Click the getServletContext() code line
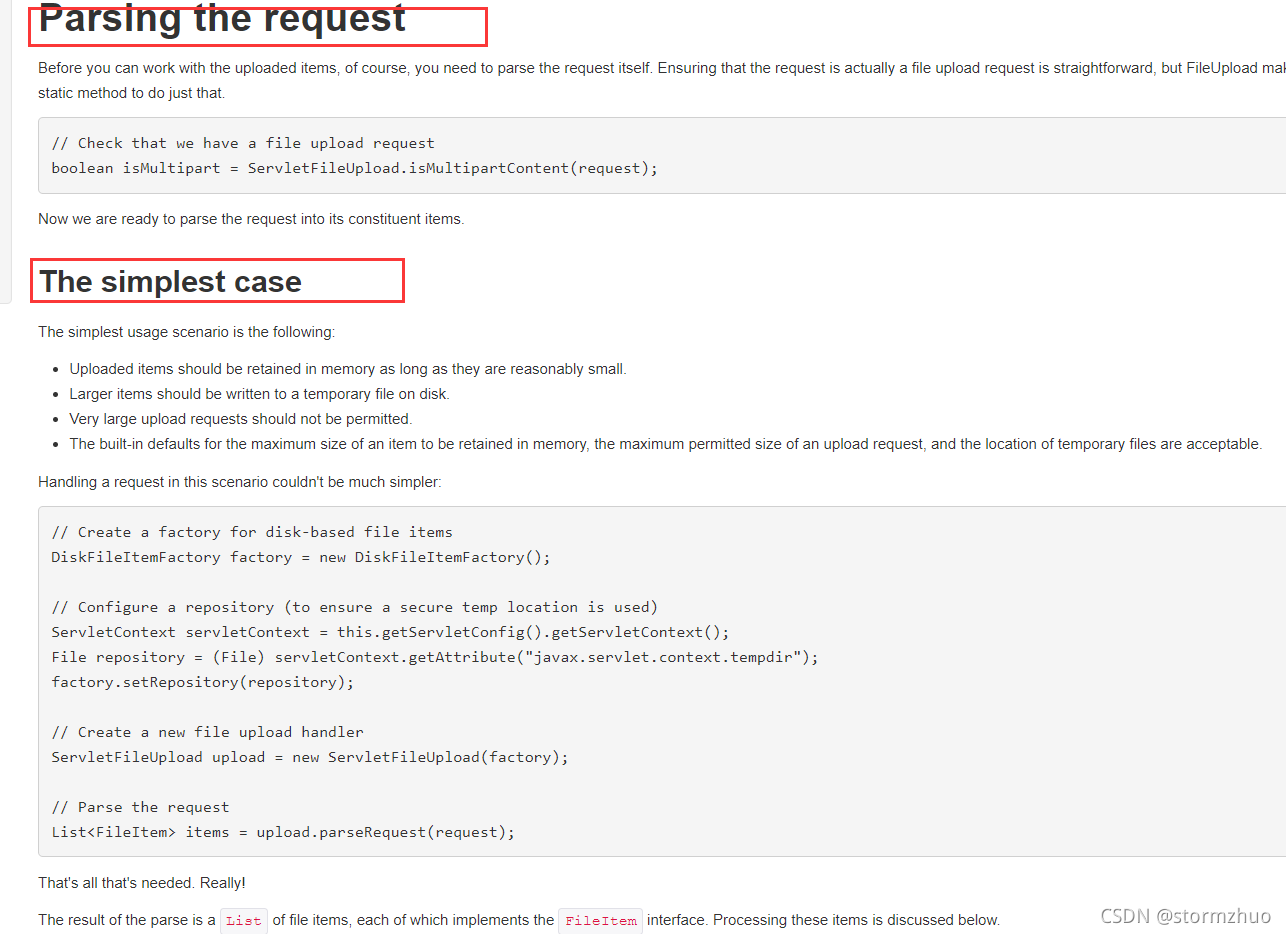 click(390, 632)
